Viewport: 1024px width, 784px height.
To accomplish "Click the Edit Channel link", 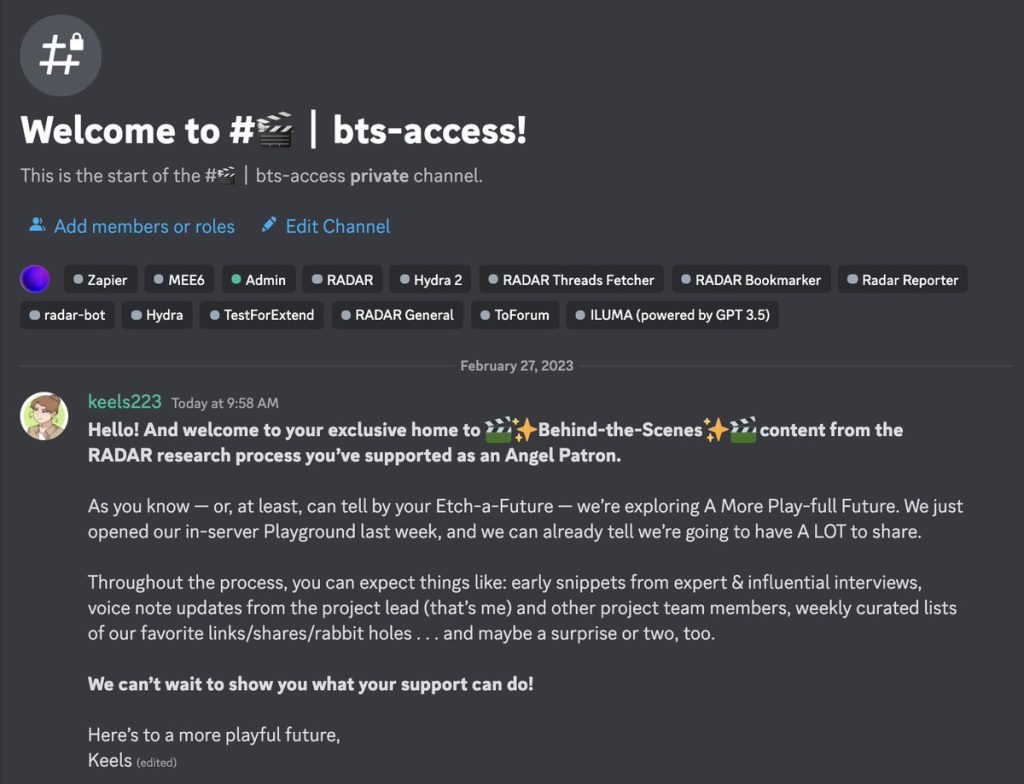I will point(338,226).
